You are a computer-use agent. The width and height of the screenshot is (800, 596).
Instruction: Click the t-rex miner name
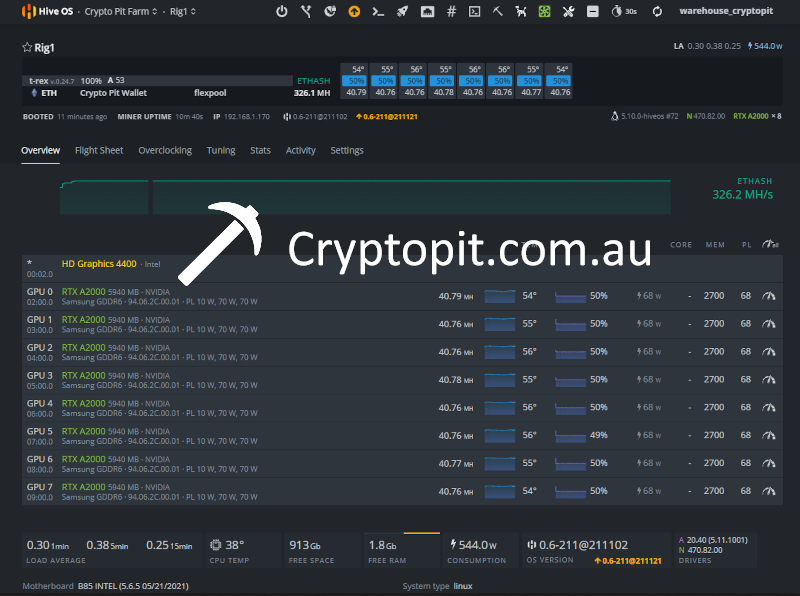pyautogui.click(x=39, y=81)
